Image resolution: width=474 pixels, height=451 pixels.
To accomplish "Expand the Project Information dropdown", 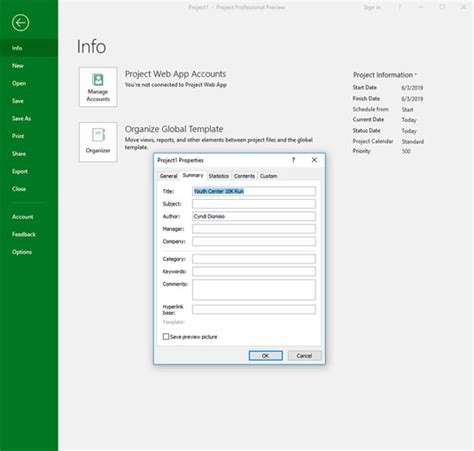I will point(385,75).
